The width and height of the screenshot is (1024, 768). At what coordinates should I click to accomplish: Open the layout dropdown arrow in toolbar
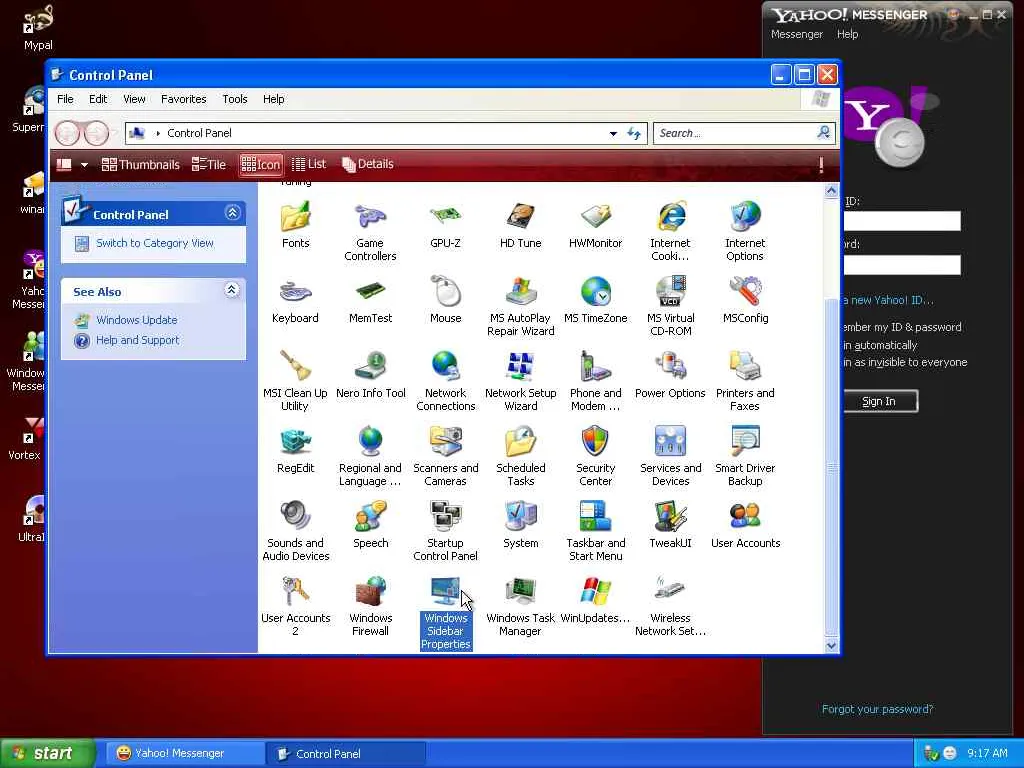(x=84, y=165)
